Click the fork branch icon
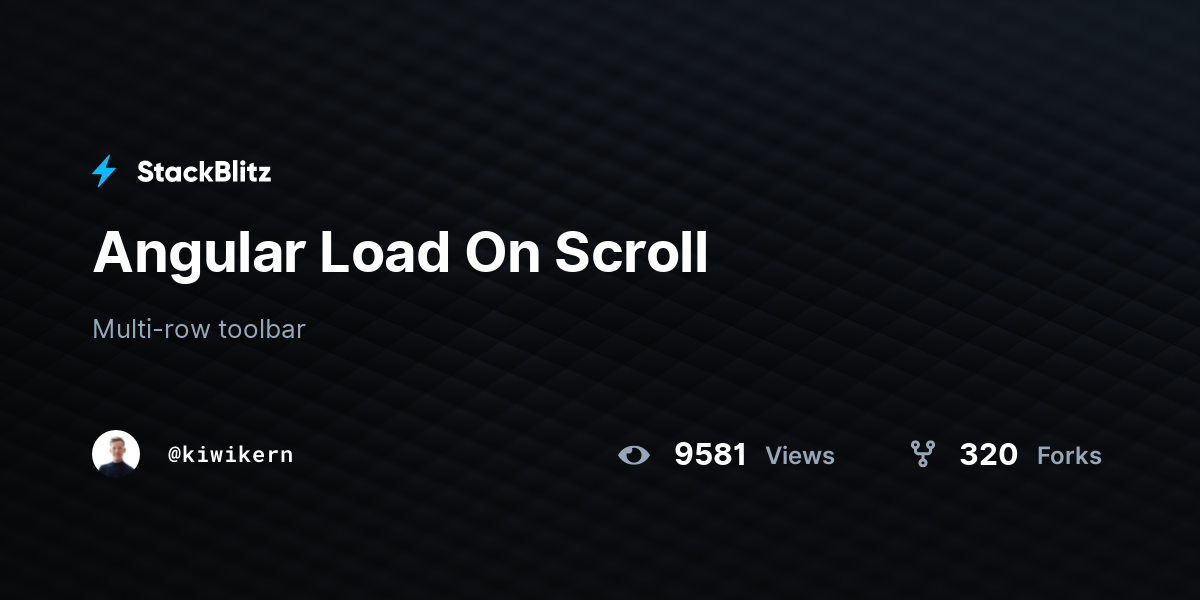Viewport: 1200px width, 600px height. pos(922,454)
